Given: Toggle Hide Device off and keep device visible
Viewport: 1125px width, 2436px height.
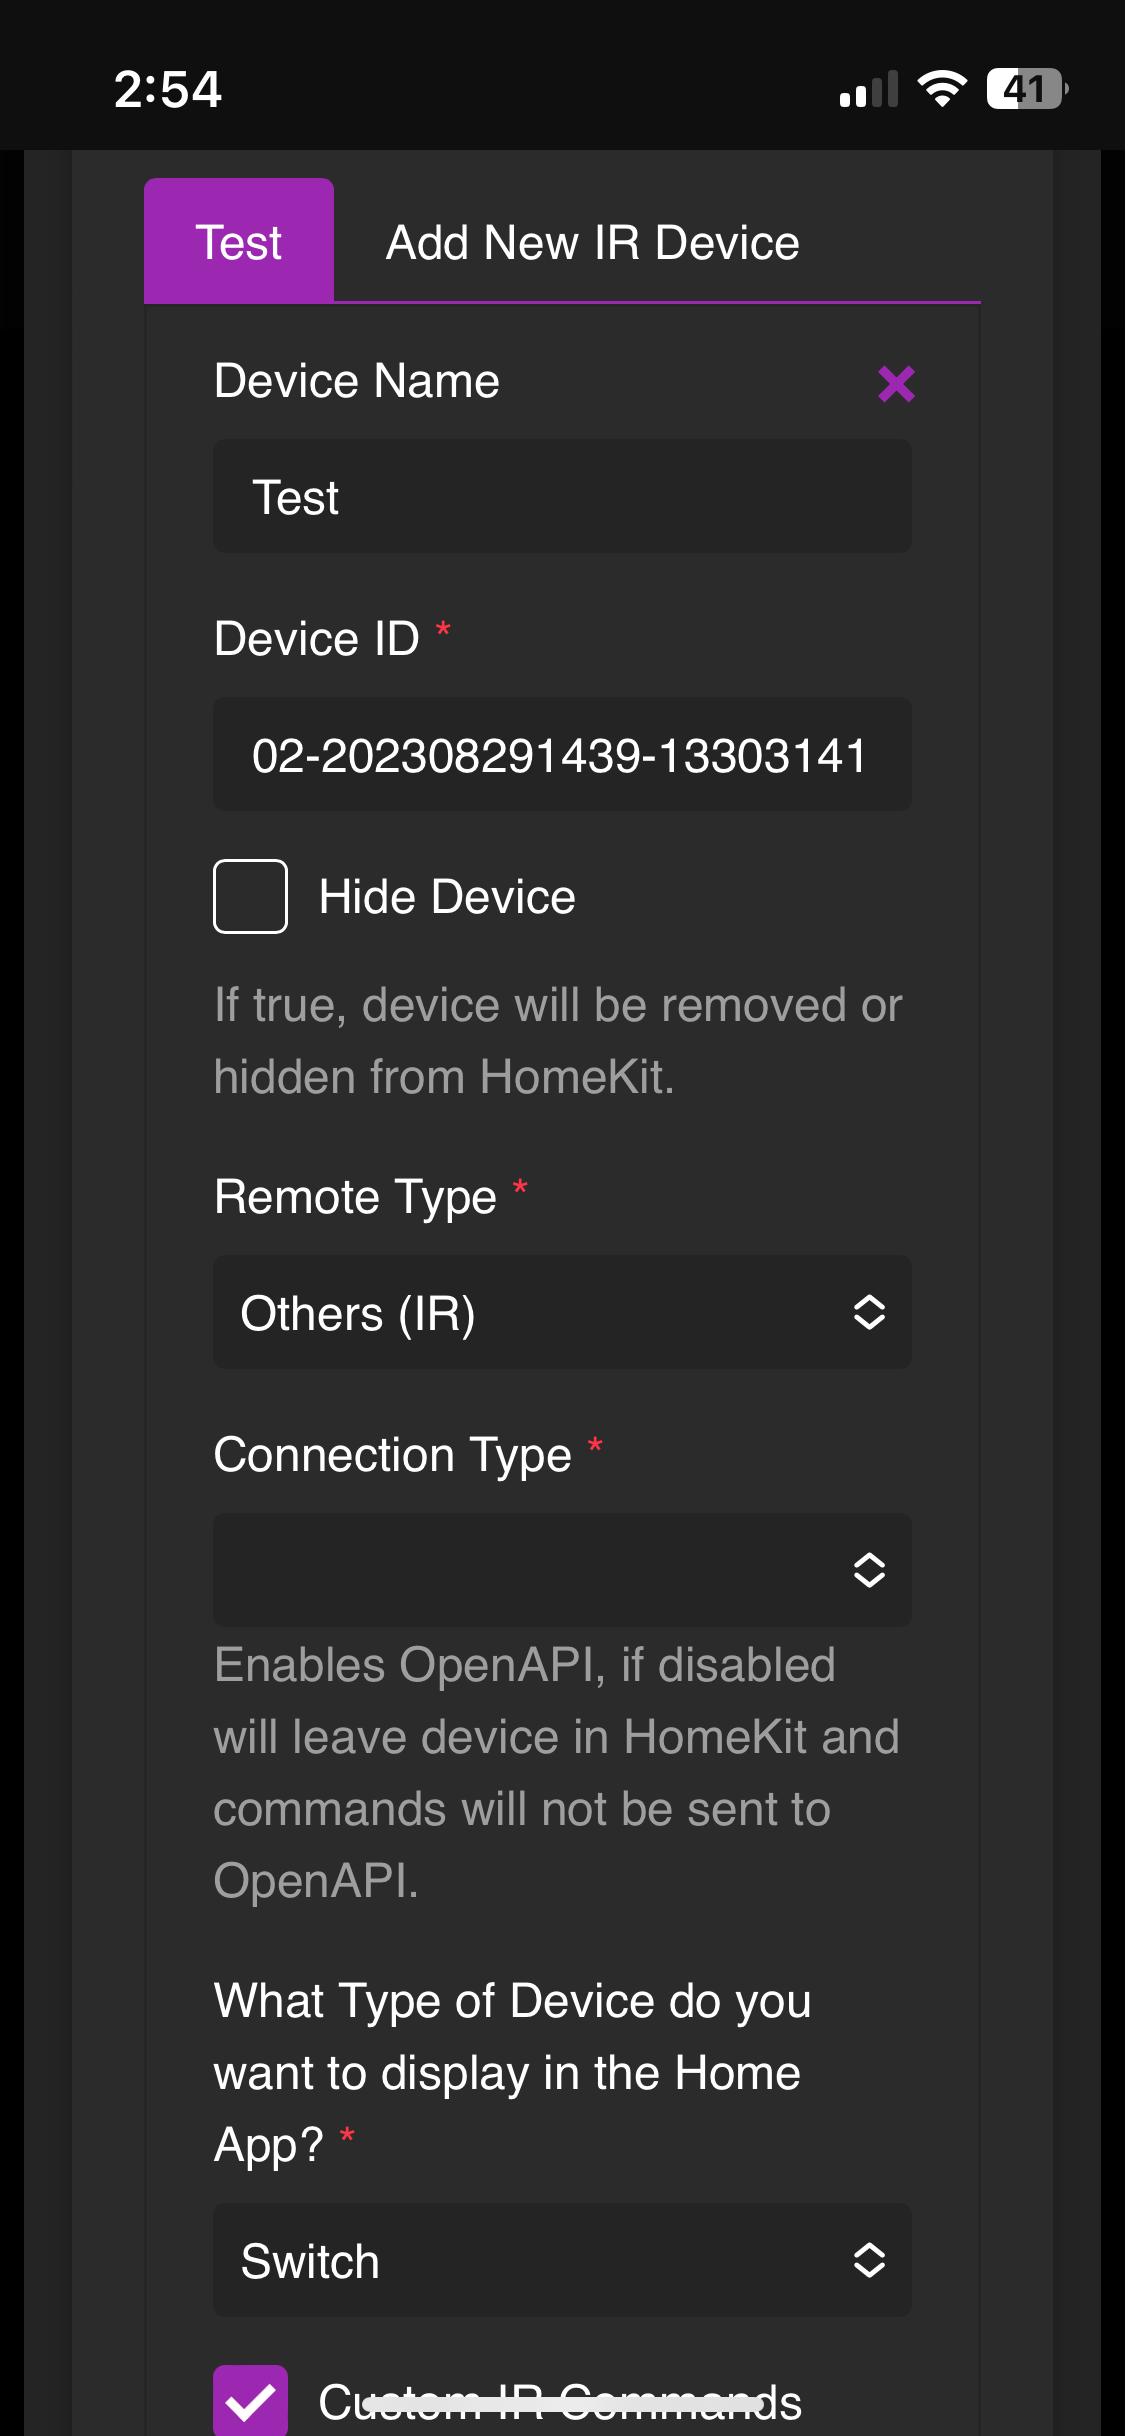Looking at the screenshot, I should coord(250,897).
